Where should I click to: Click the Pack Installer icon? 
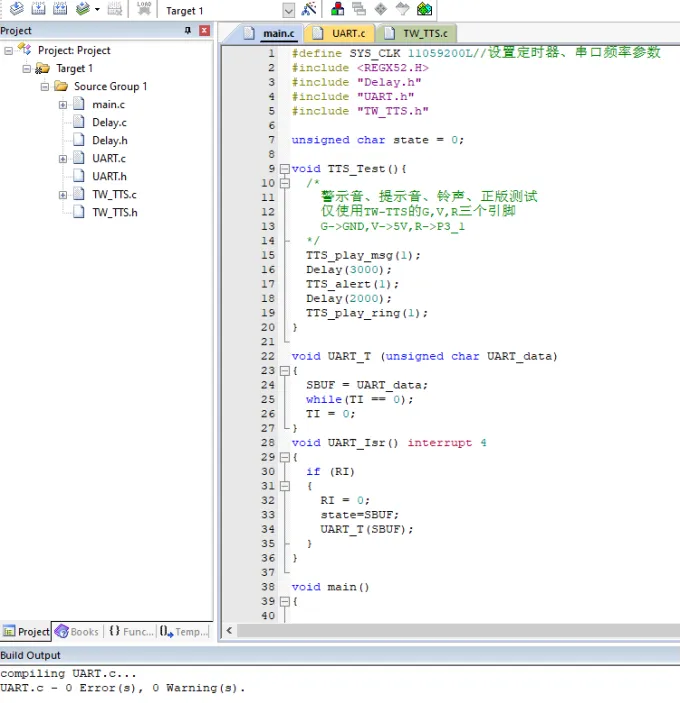pos(425,10)
